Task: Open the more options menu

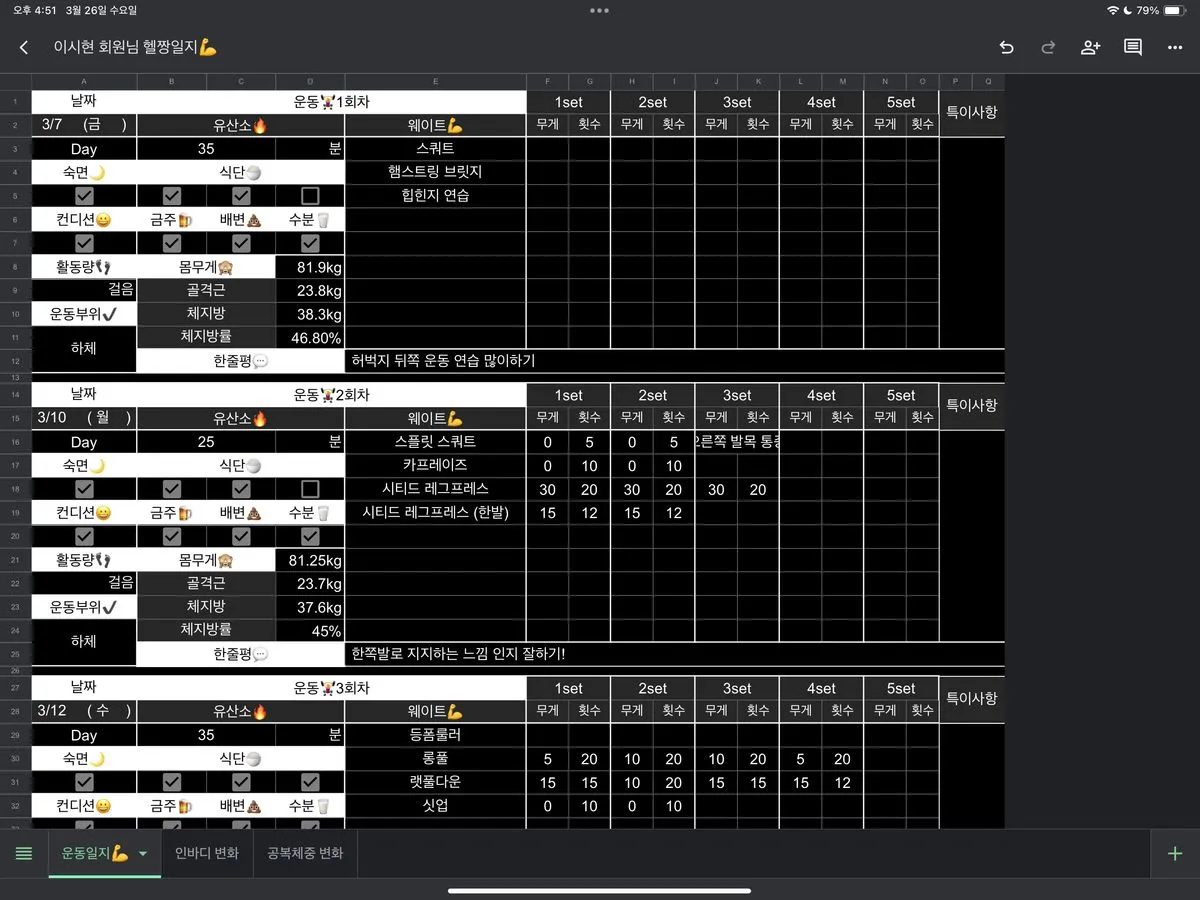Action: coord(1174,47)
